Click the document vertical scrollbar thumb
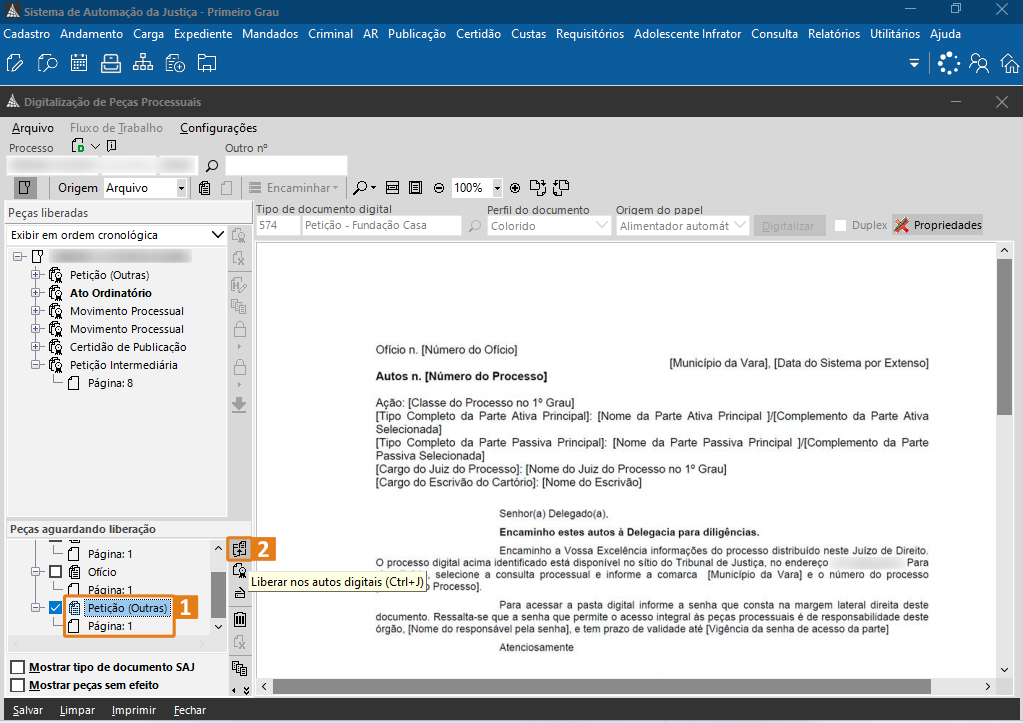This screenshot has height=723, width=1023. click(1004, 336)
